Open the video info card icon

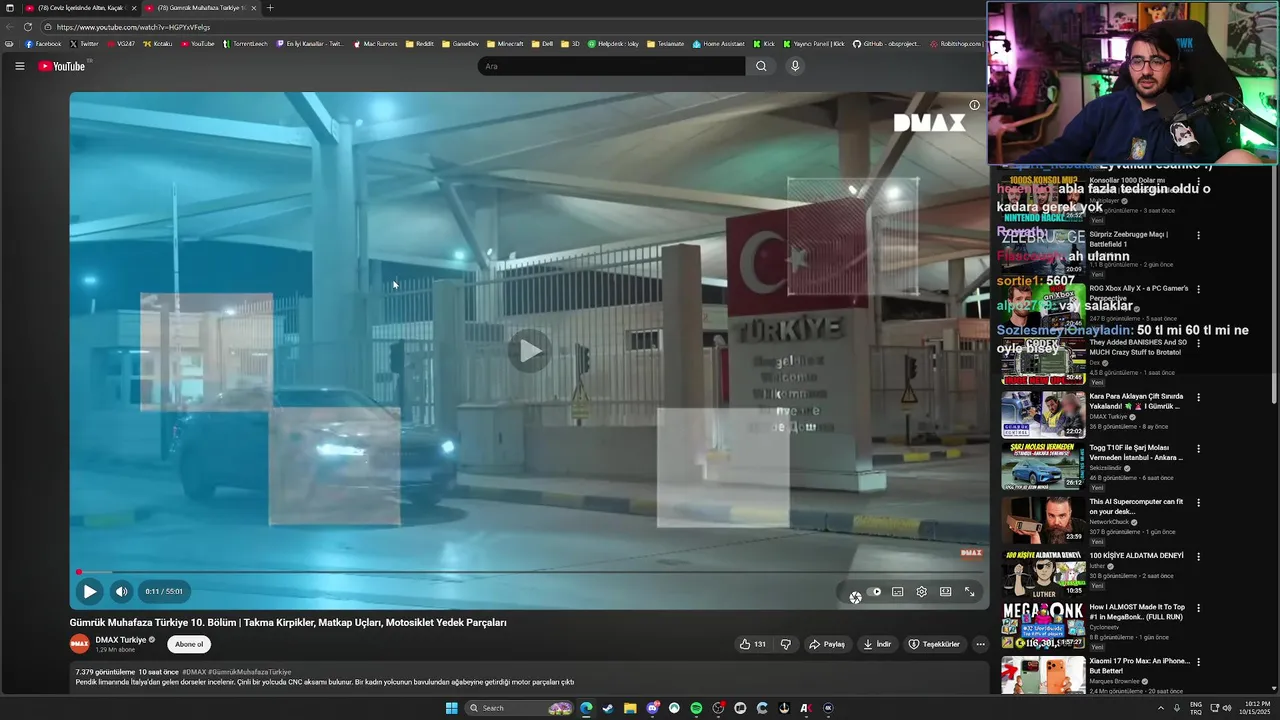pyautogui.click(x=974, y=105)
